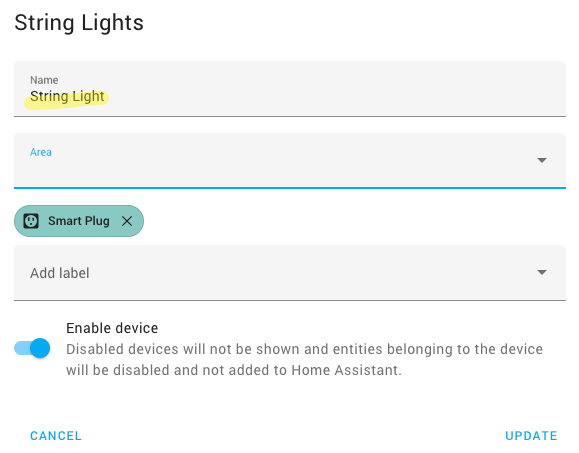
Task: Remove the Smart Plug label with X
Action: tap(127, 221)
